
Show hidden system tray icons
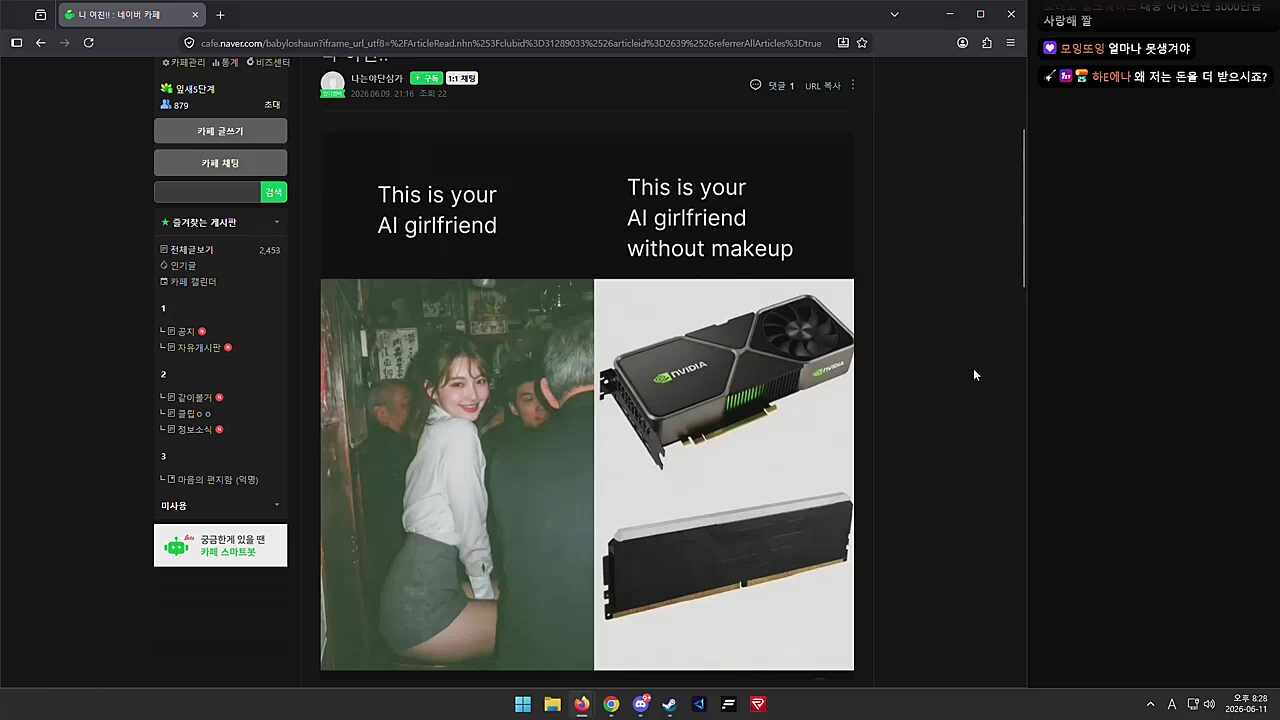(1150, 704)
